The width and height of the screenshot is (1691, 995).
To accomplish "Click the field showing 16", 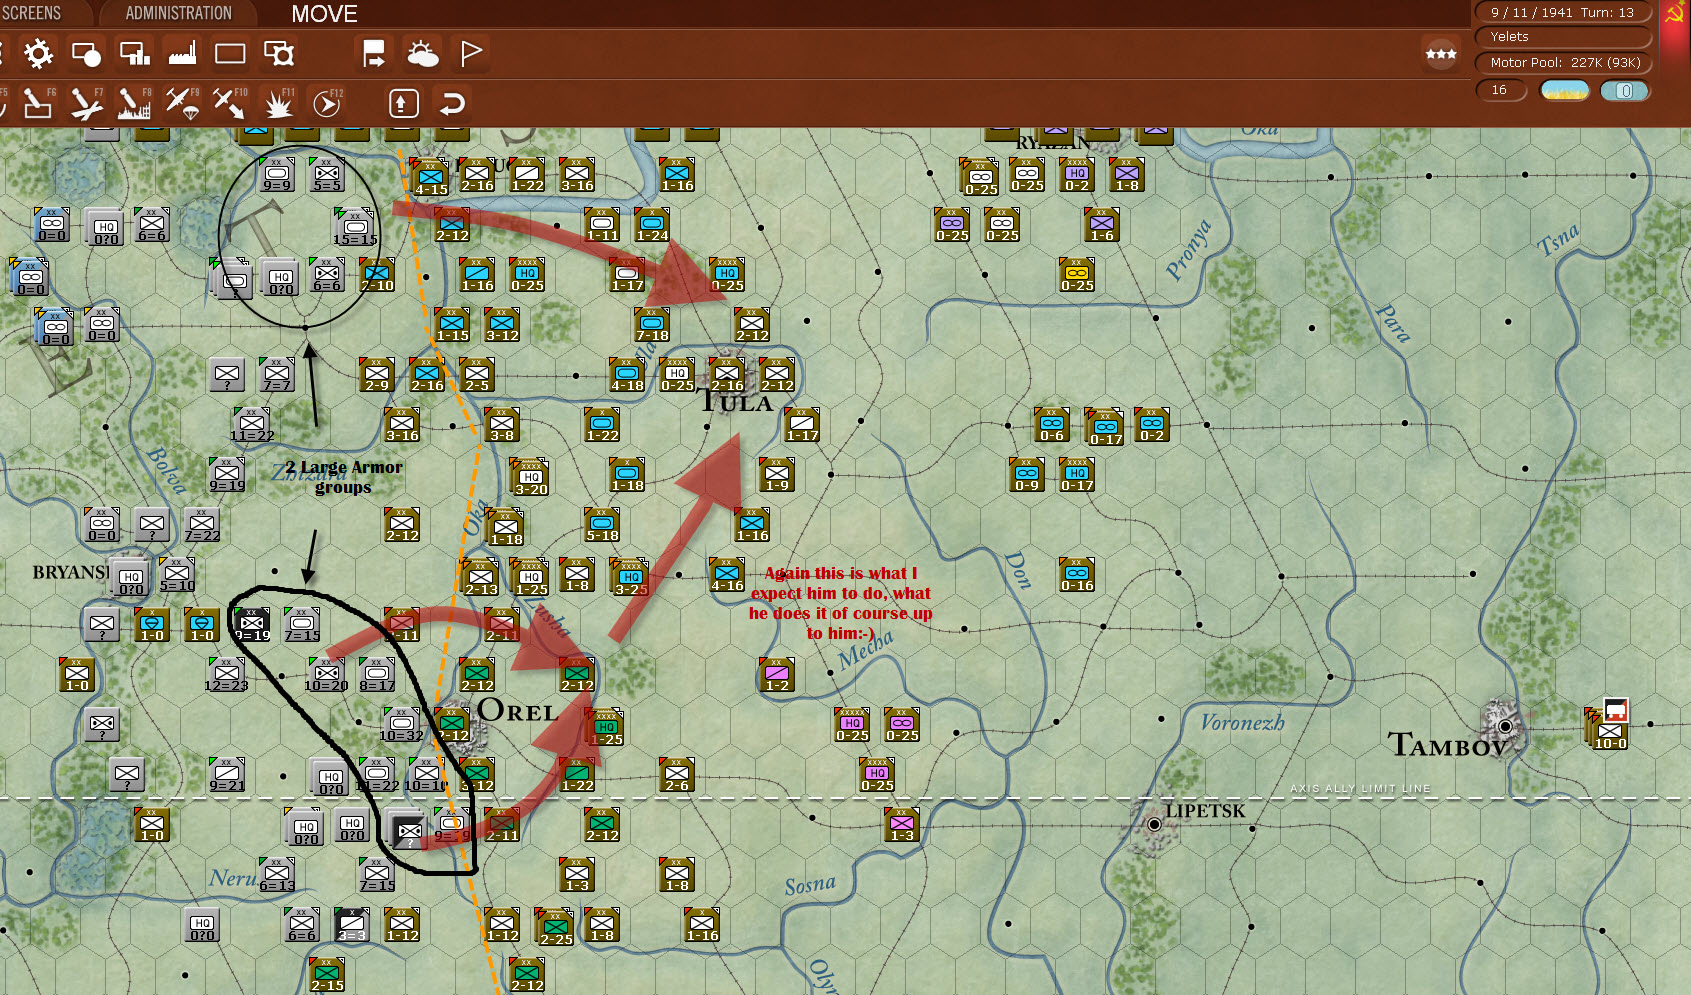I will click(1501, 90).
